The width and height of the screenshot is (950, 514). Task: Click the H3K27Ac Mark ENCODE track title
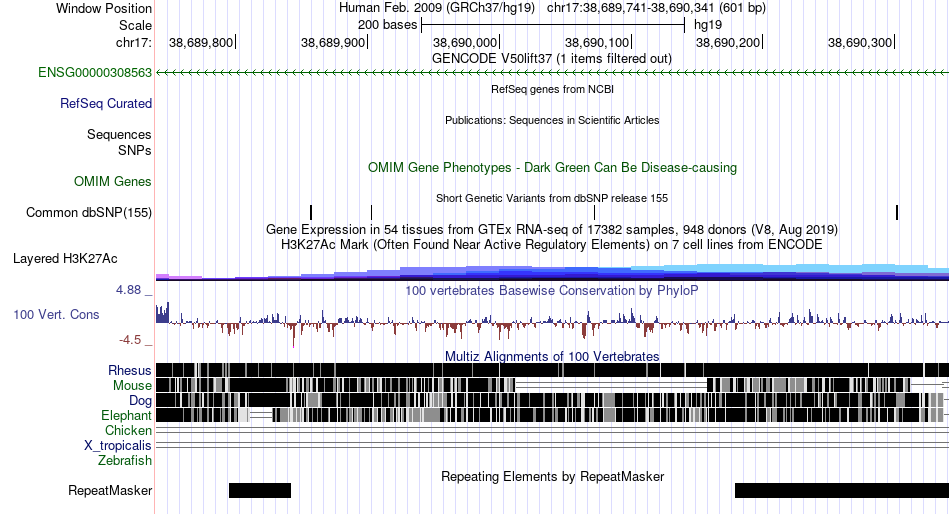(x=552, y=245)
